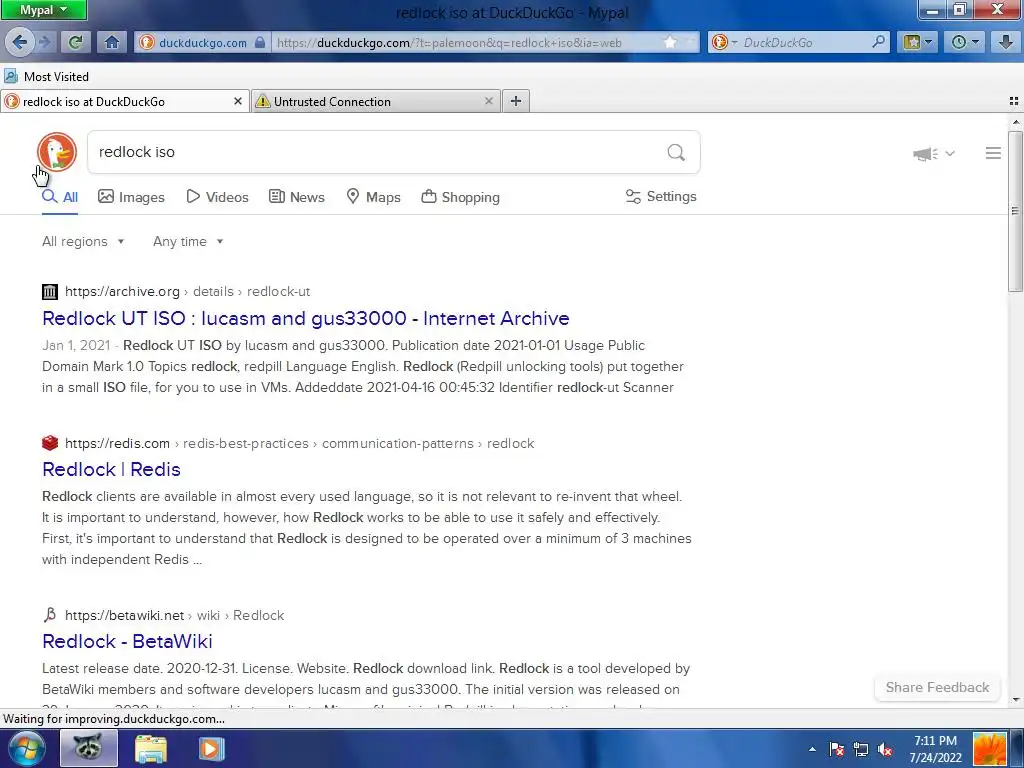Screen dimensions: 1024x768
Task: Open the Mypal application menu
Action: (x=44, y=10)
